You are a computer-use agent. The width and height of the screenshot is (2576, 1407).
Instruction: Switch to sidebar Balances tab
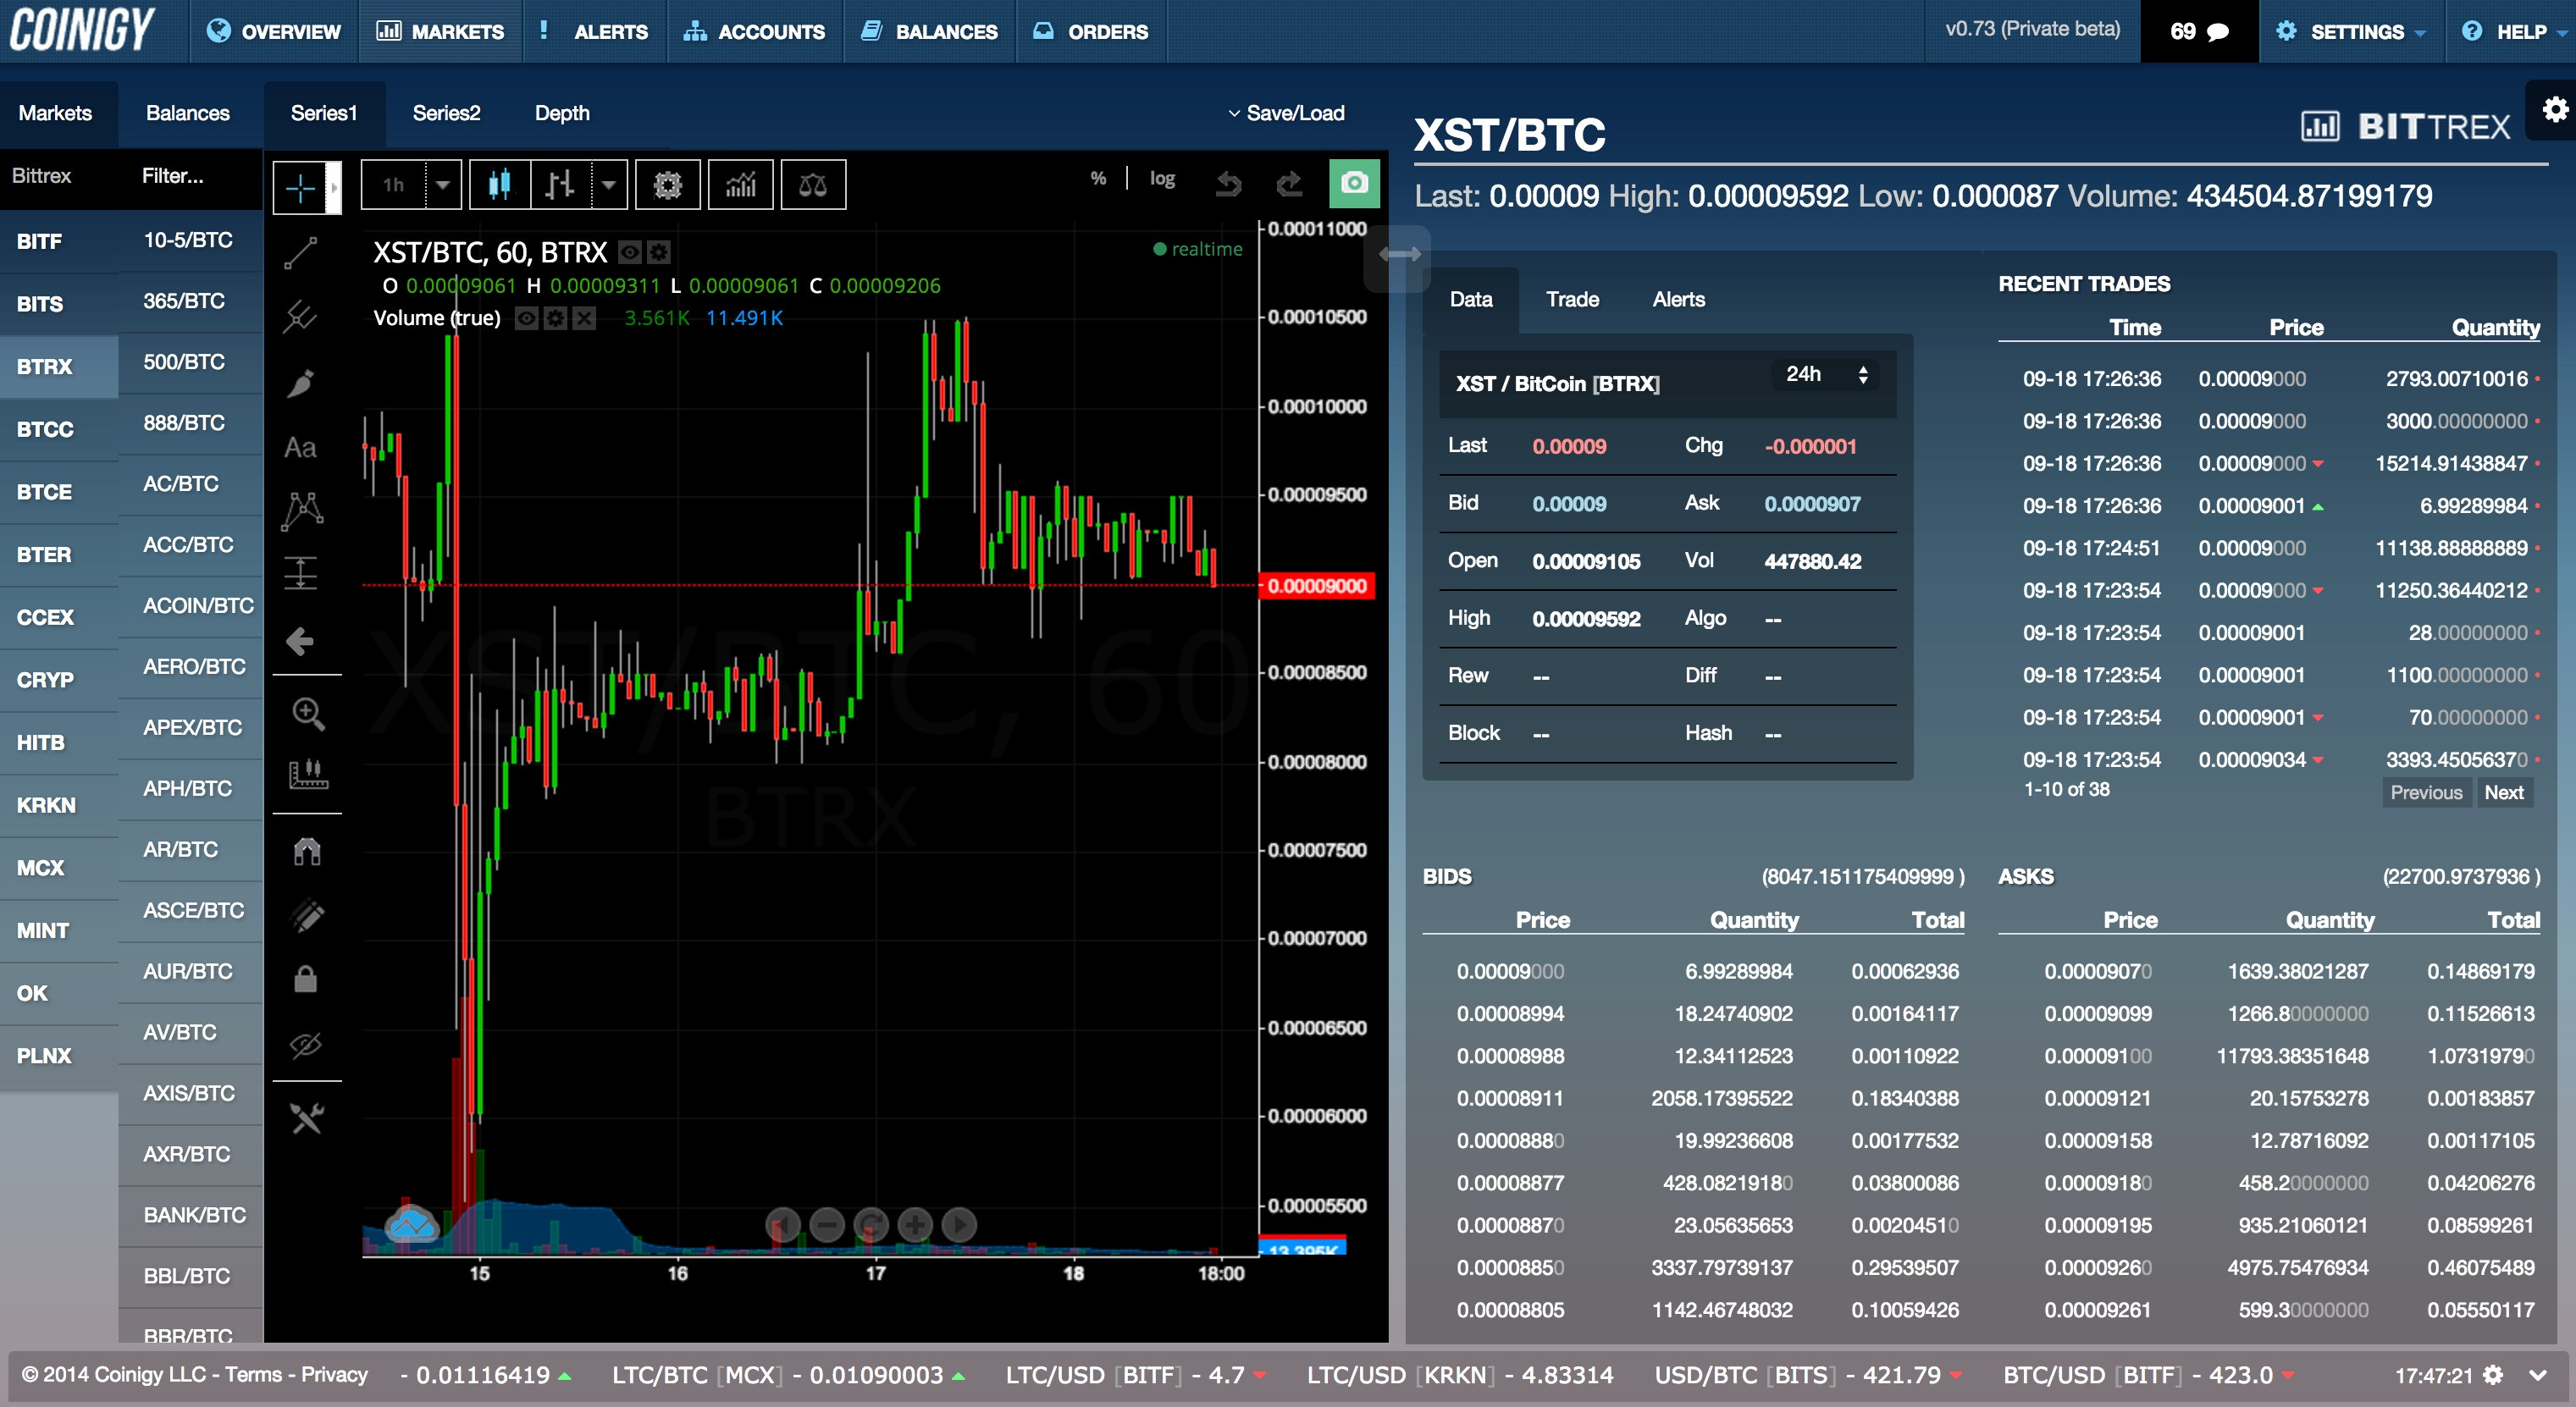(x=188, y=113)
